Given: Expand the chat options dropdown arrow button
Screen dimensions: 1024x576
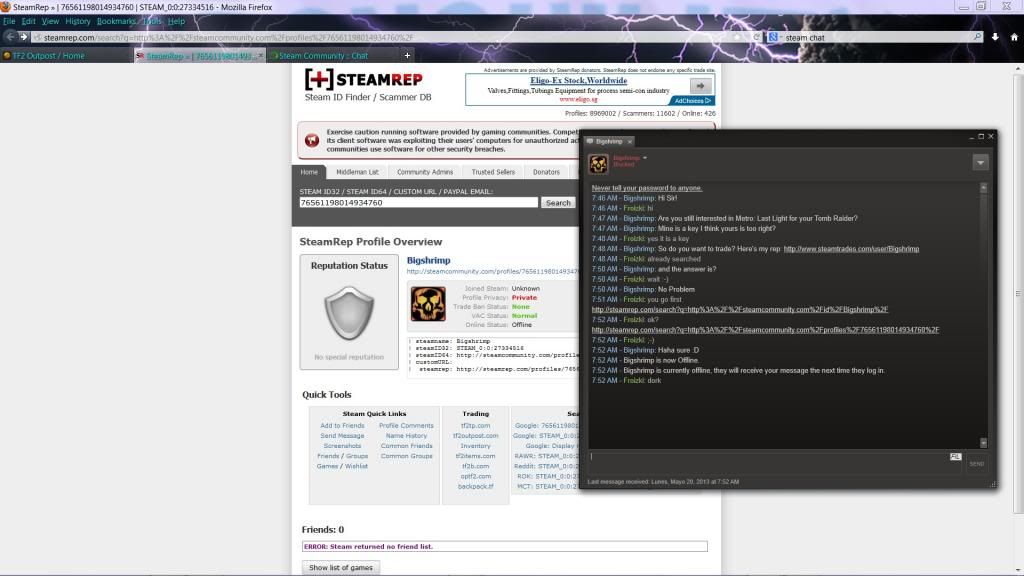Looking at the screenshot, I should [980, 163].
